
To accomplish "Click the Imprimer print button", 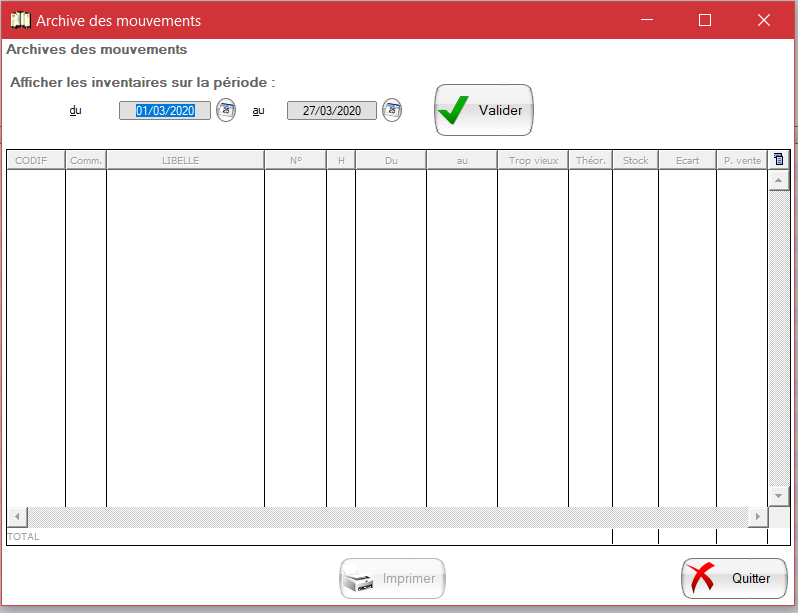I will [x=392, y=578].
